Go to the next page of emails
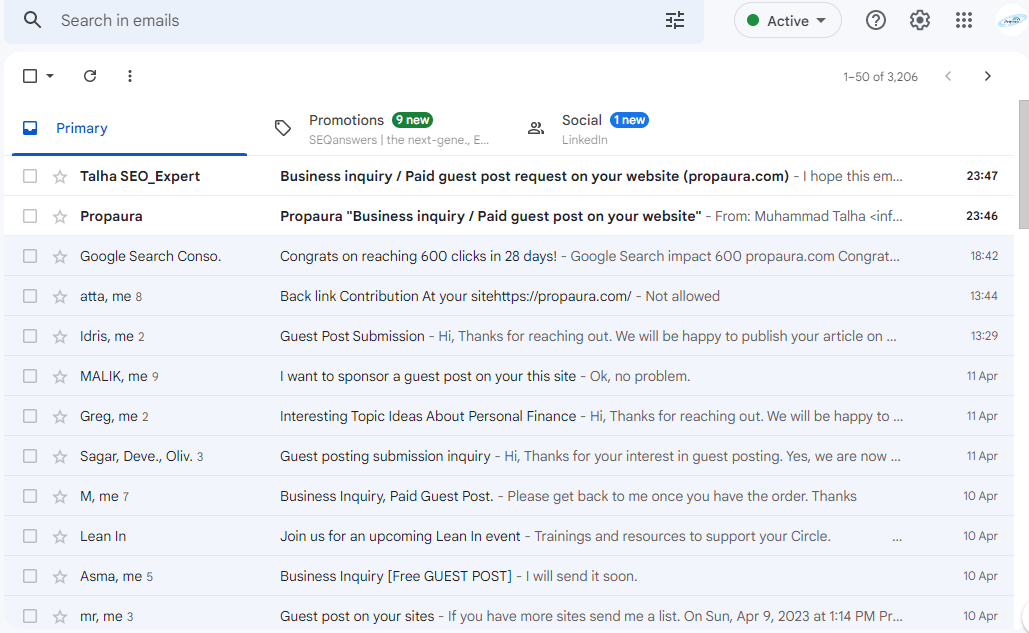This screenshot has width=1029, height=633. [x=987, y=76]
